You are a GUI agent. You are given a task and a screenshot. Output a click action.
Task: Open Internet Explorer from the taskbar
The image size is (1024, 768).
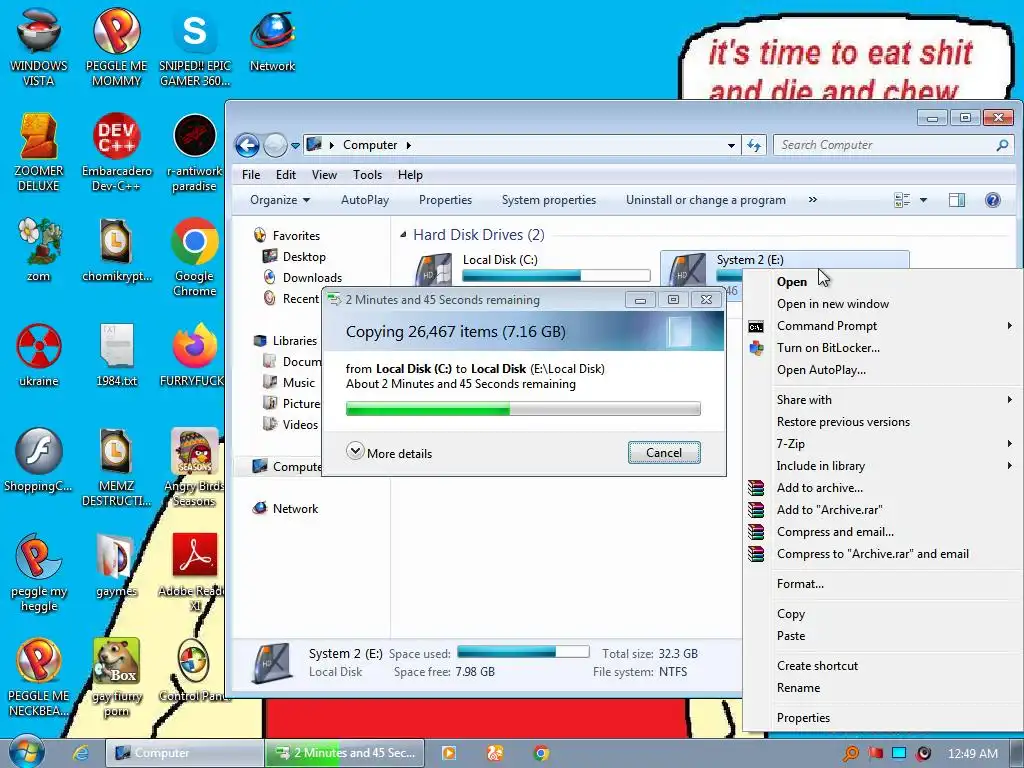80,753
